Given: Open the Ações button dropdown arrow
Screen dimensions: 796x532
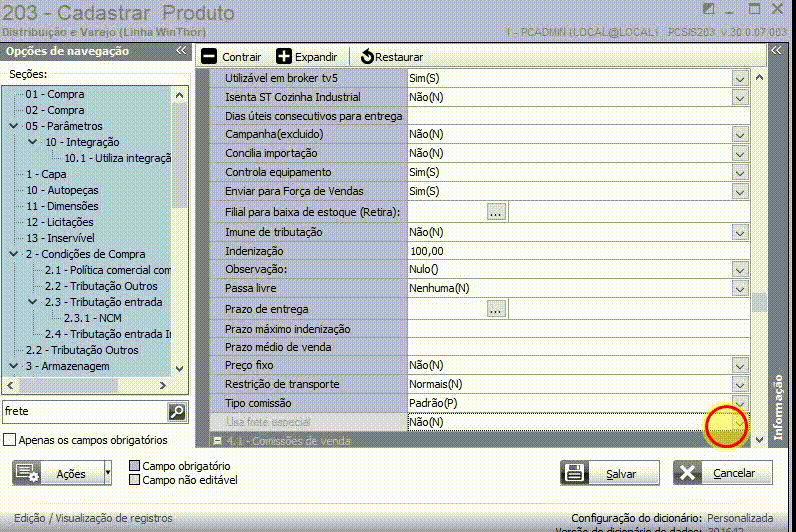Looking at the screenshot, I should click(108, 473).
